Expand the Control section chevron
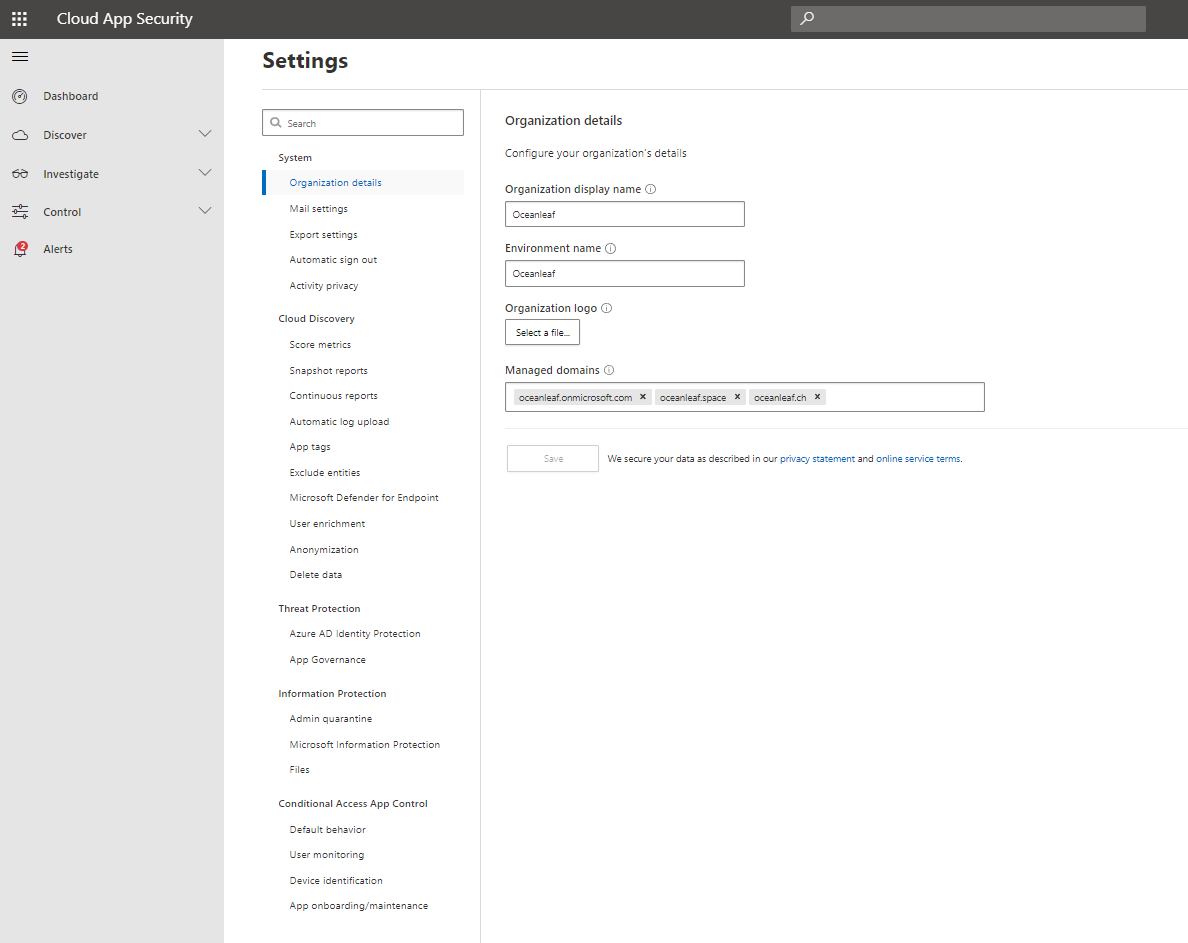 pos(205,211)
